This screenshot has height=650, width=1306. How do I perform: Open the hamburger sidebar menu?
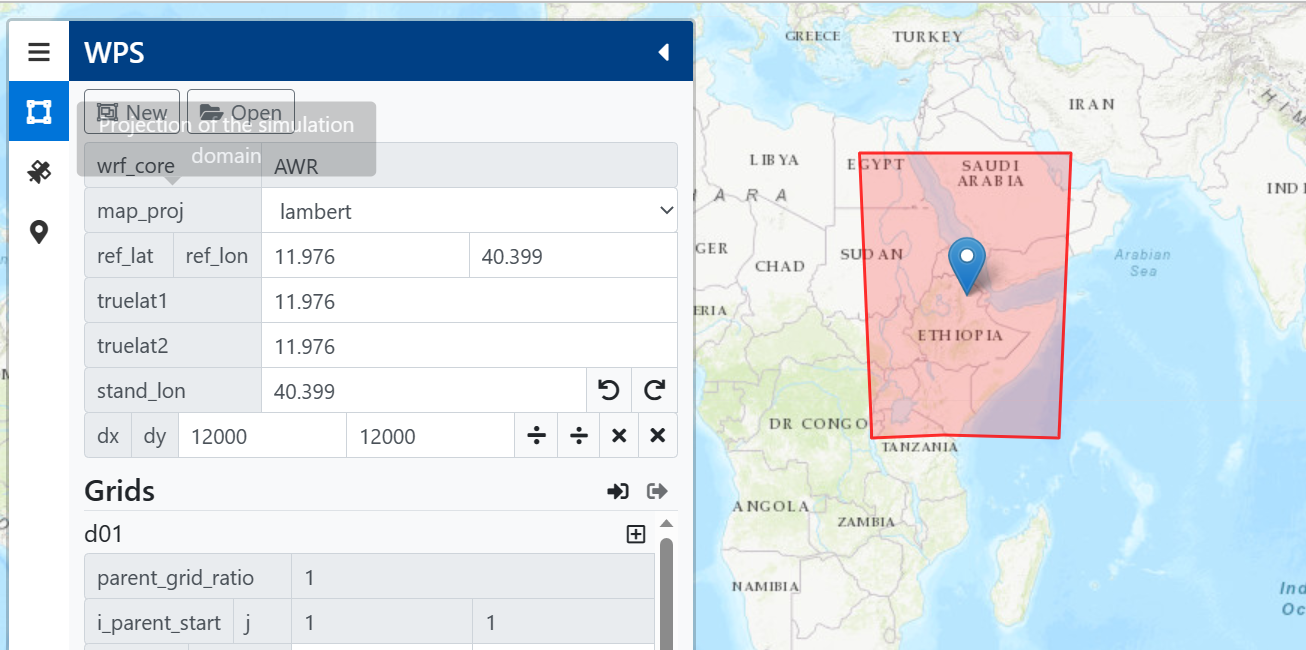[x=39, y=52]
